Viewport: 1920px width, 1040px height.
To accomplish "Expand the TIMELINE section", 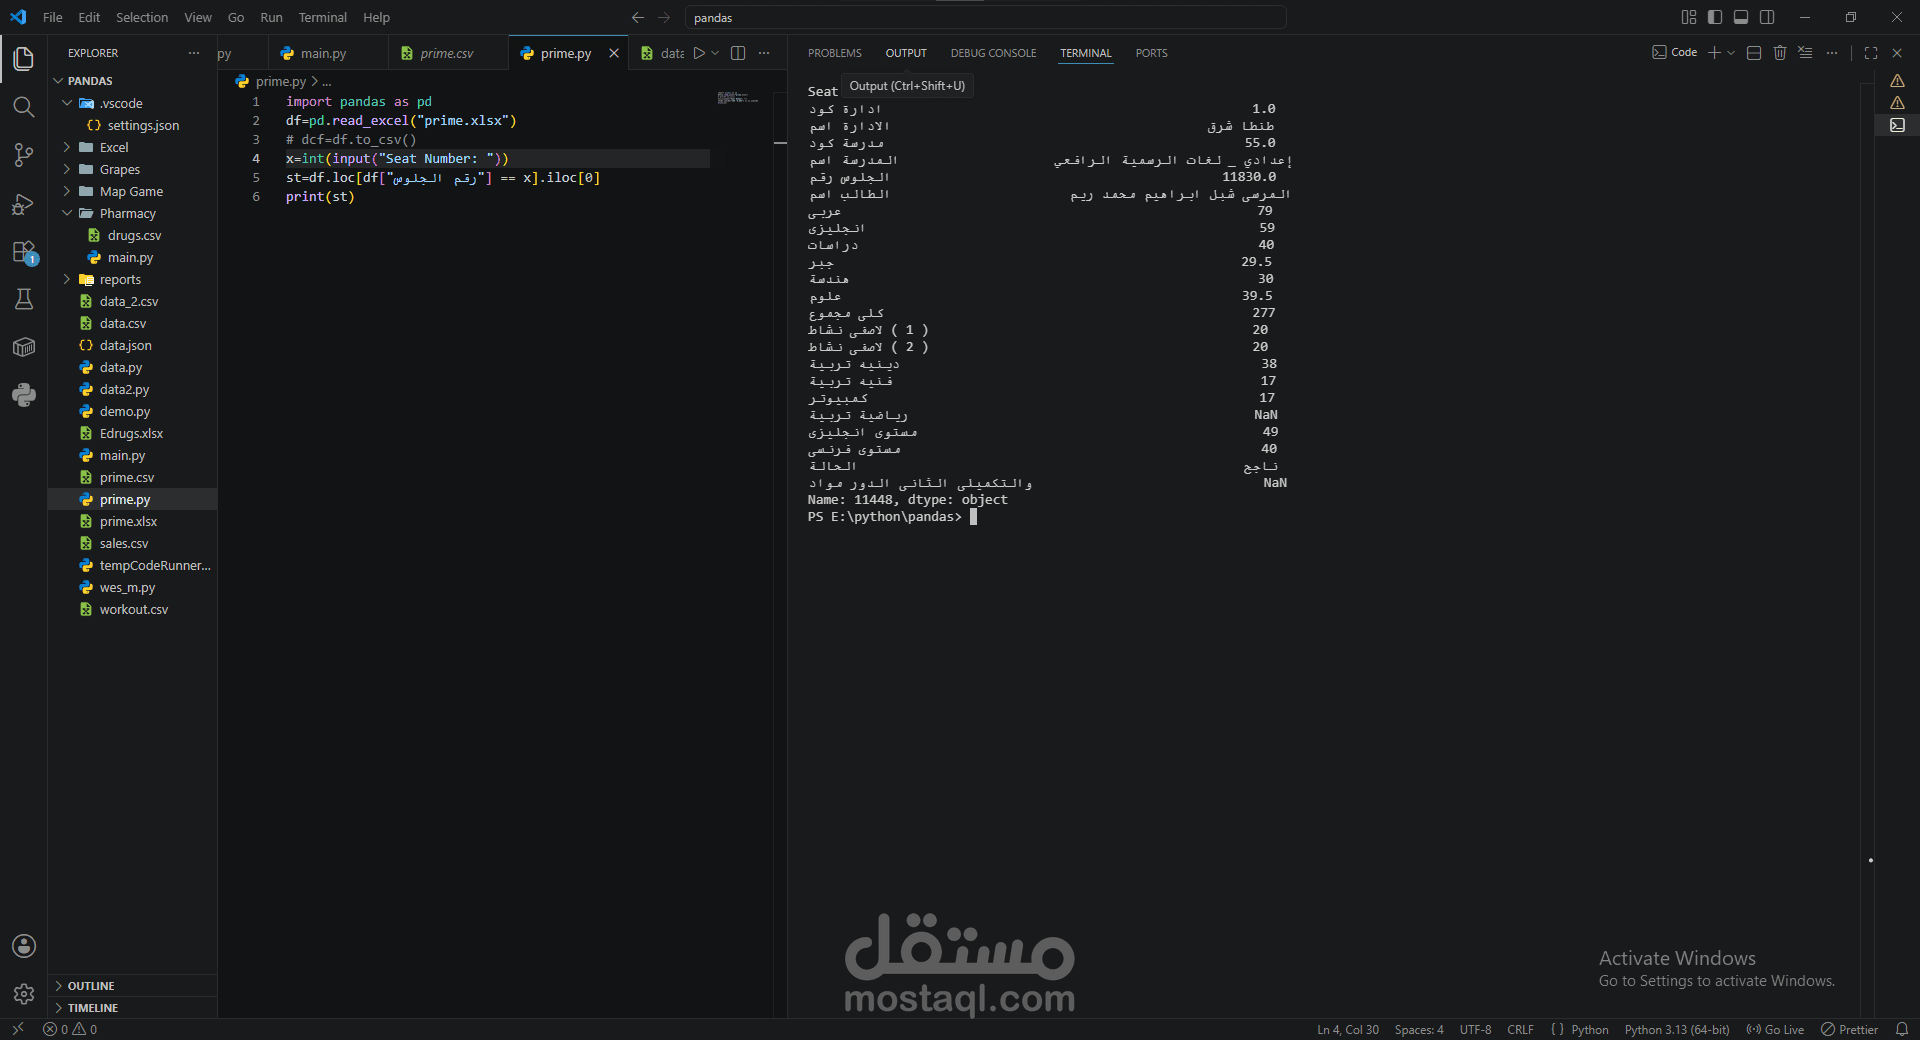I will click(x=132, y=1008).
